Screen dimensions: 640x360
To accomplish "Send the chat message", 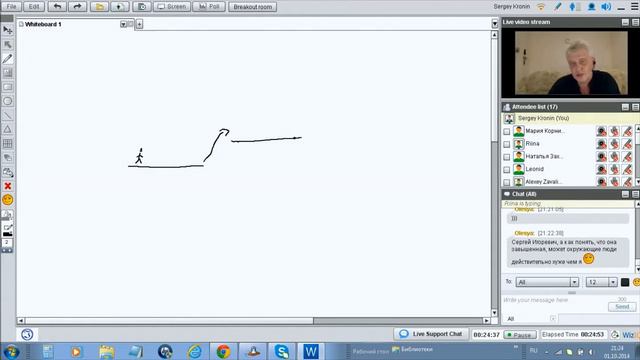I will coord(622,307).
